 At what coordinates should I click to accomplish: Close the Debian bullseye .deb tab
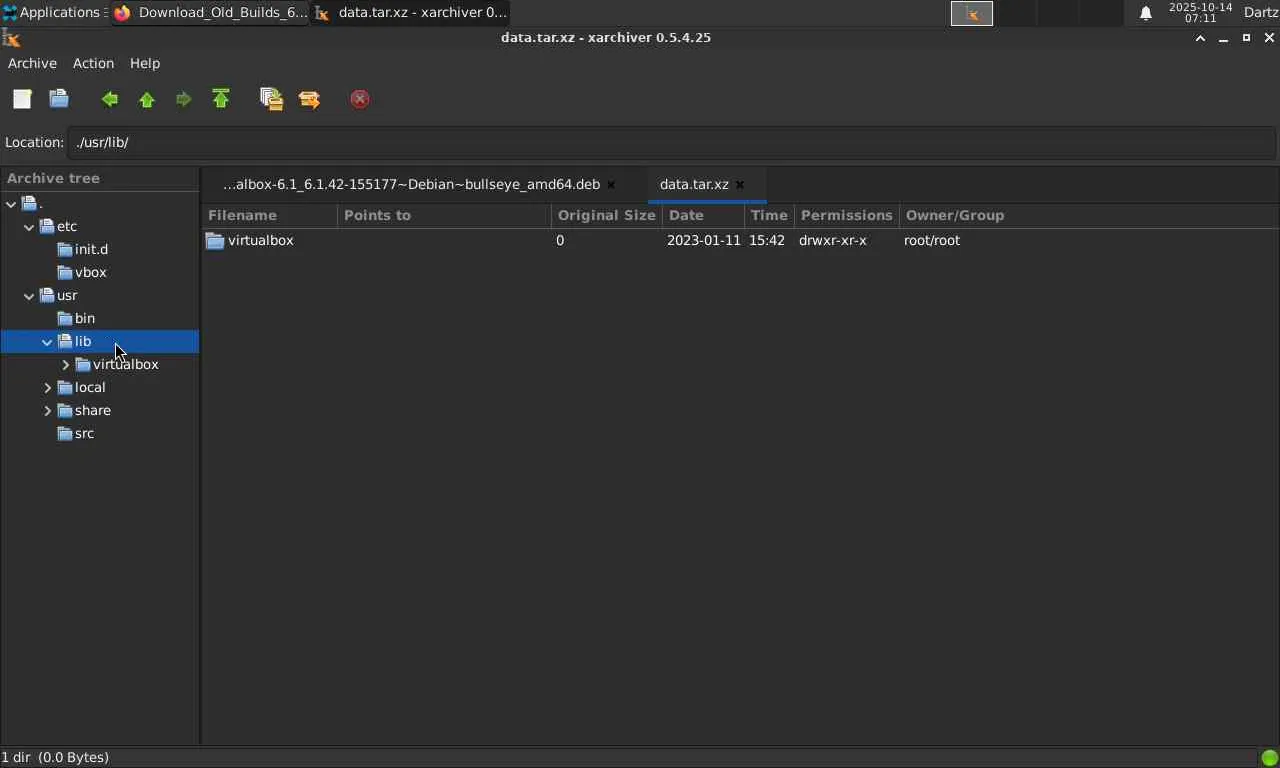(611, 185)
